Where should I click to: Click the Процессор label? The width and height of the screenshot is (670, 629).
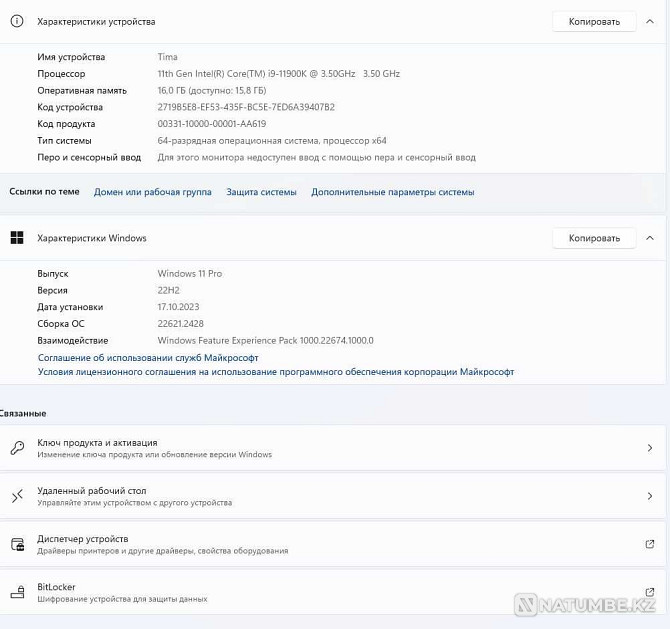[61, 73]
